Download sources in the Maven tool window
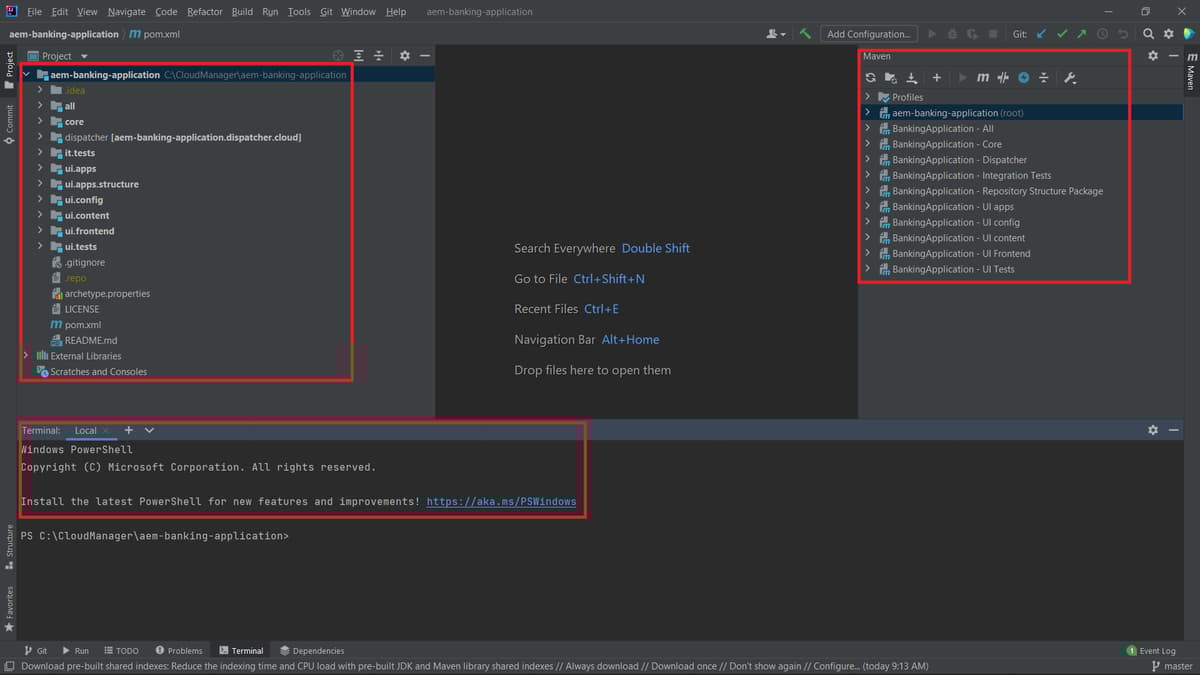Screen dimensions: 1200x675 [912, 77]
